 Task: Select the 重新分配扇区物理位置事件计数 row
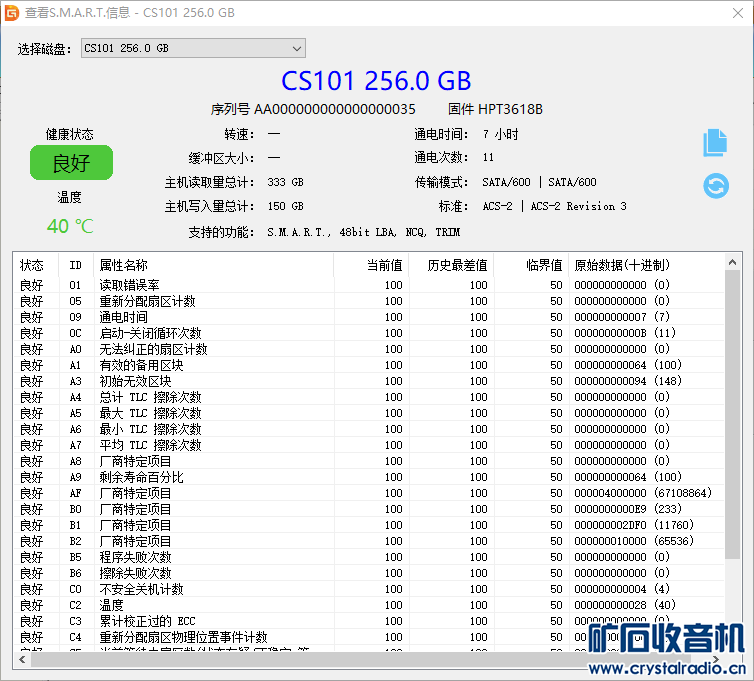pos(368,637)
